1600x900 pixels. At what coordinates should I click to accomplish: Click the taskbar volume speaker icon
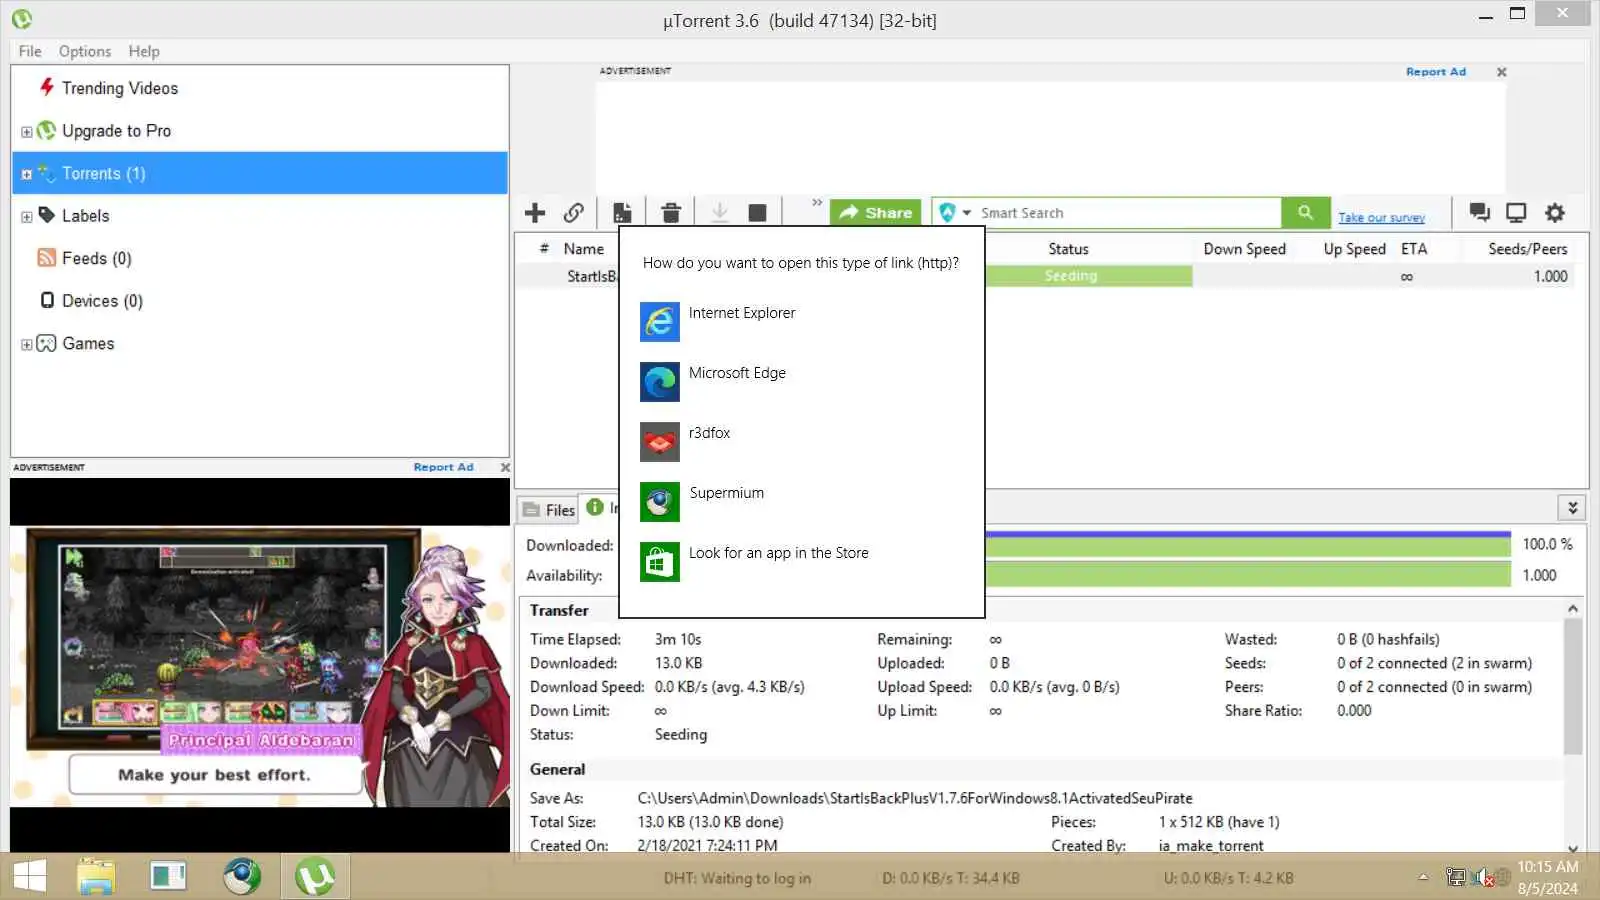tap(1484, 877)
